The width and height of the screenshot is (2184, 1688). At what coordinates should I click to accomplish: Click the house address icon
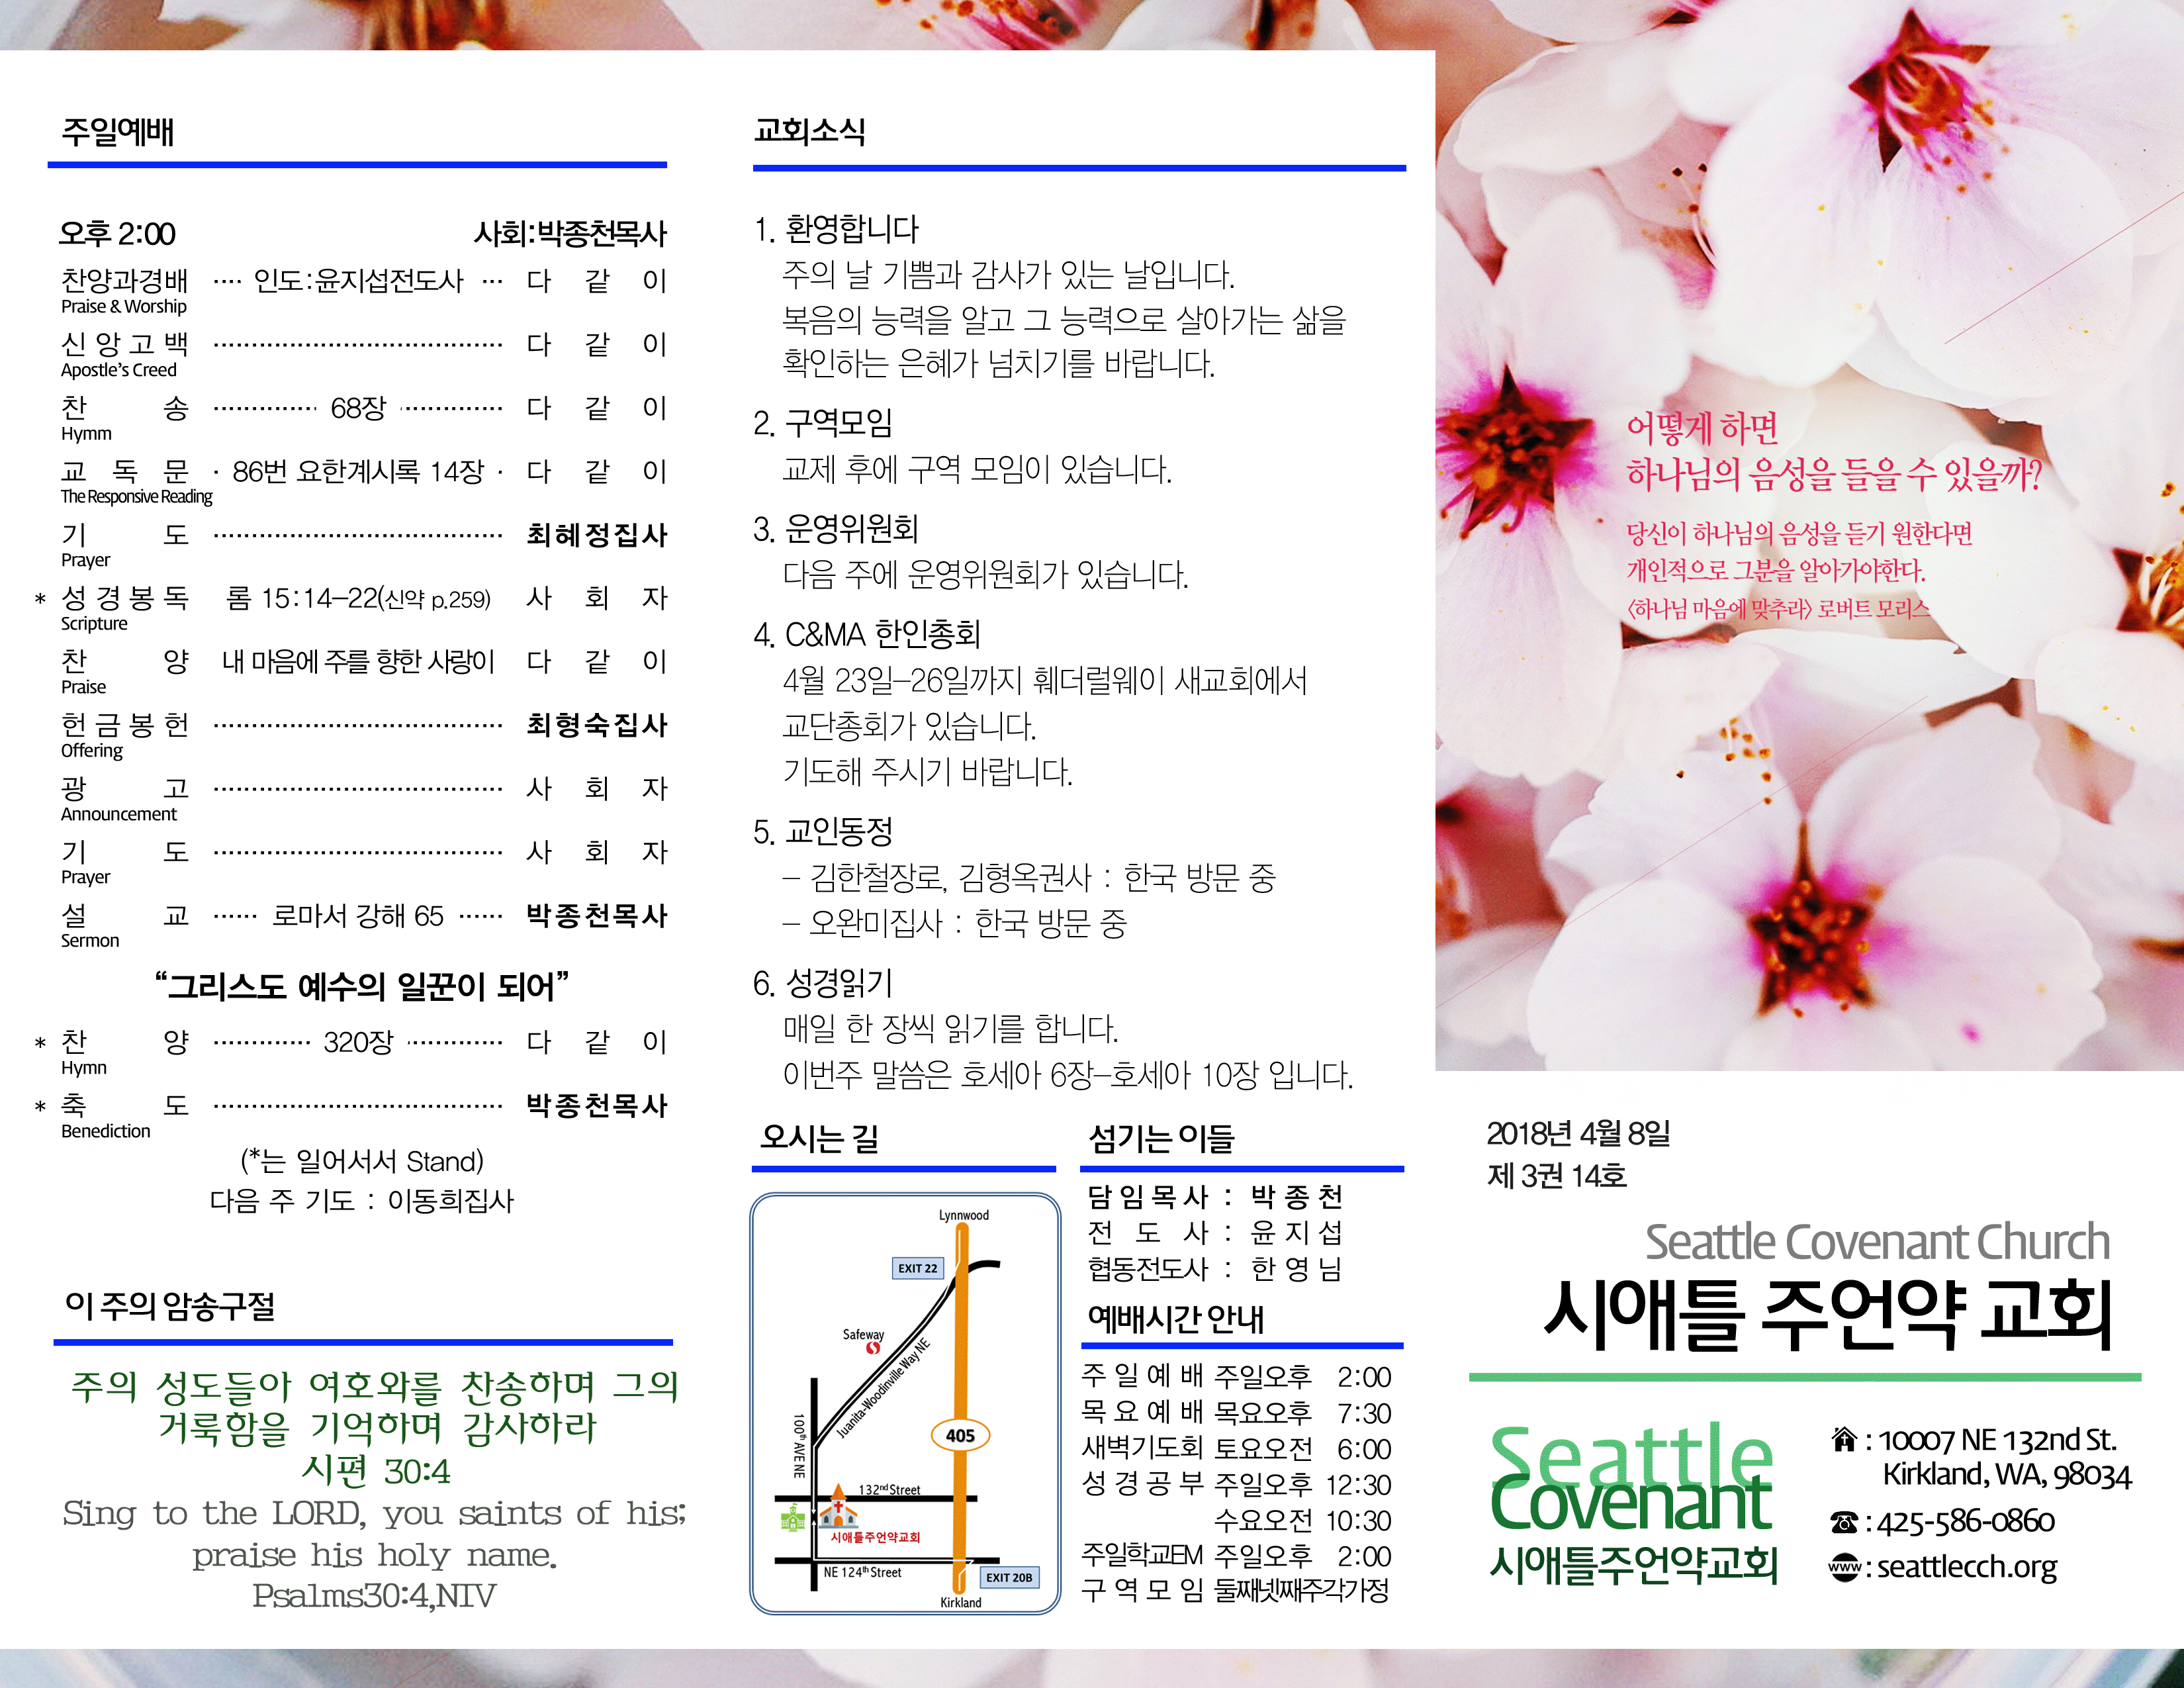(1844, 1439)
